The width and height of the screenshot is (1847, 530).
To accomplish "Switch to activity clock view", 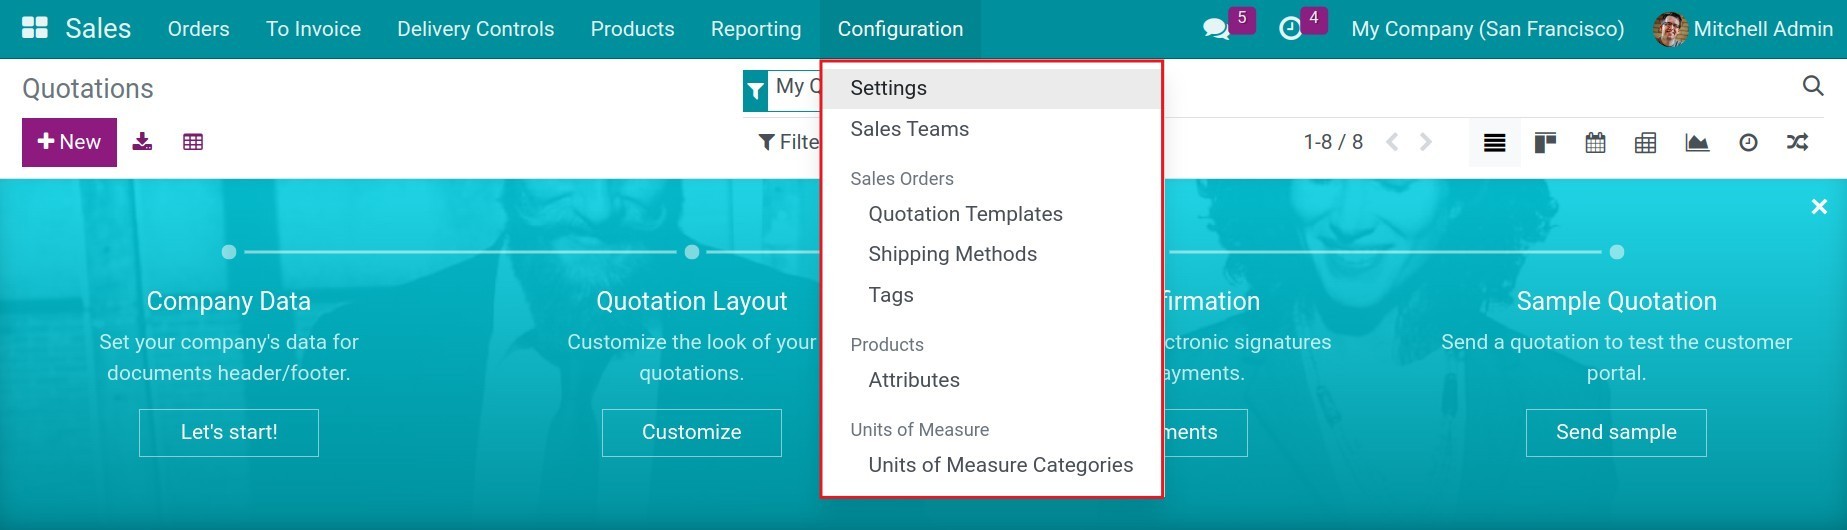I will (x=1748, y=143).
